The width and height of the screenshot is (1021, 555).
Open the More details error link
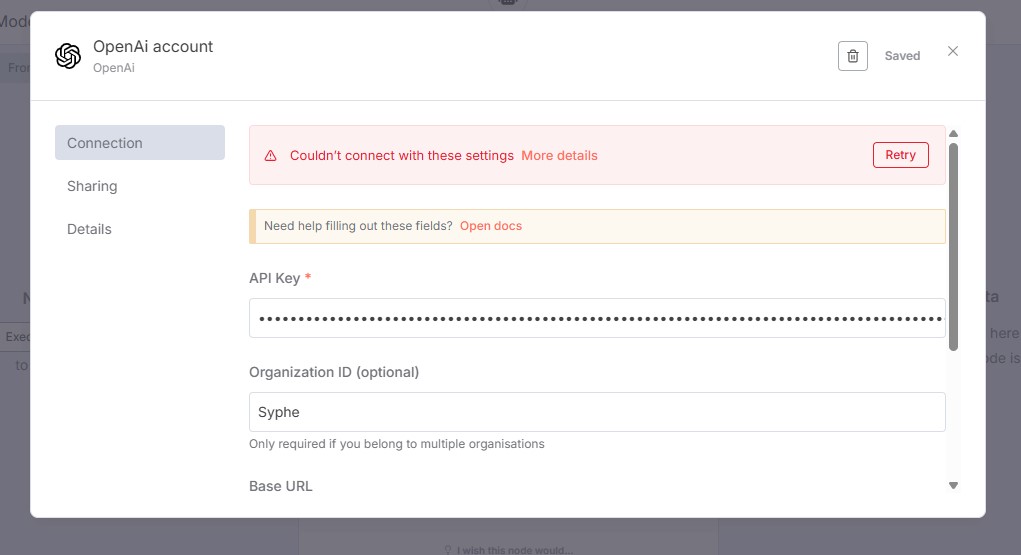[x=559, y=156]
